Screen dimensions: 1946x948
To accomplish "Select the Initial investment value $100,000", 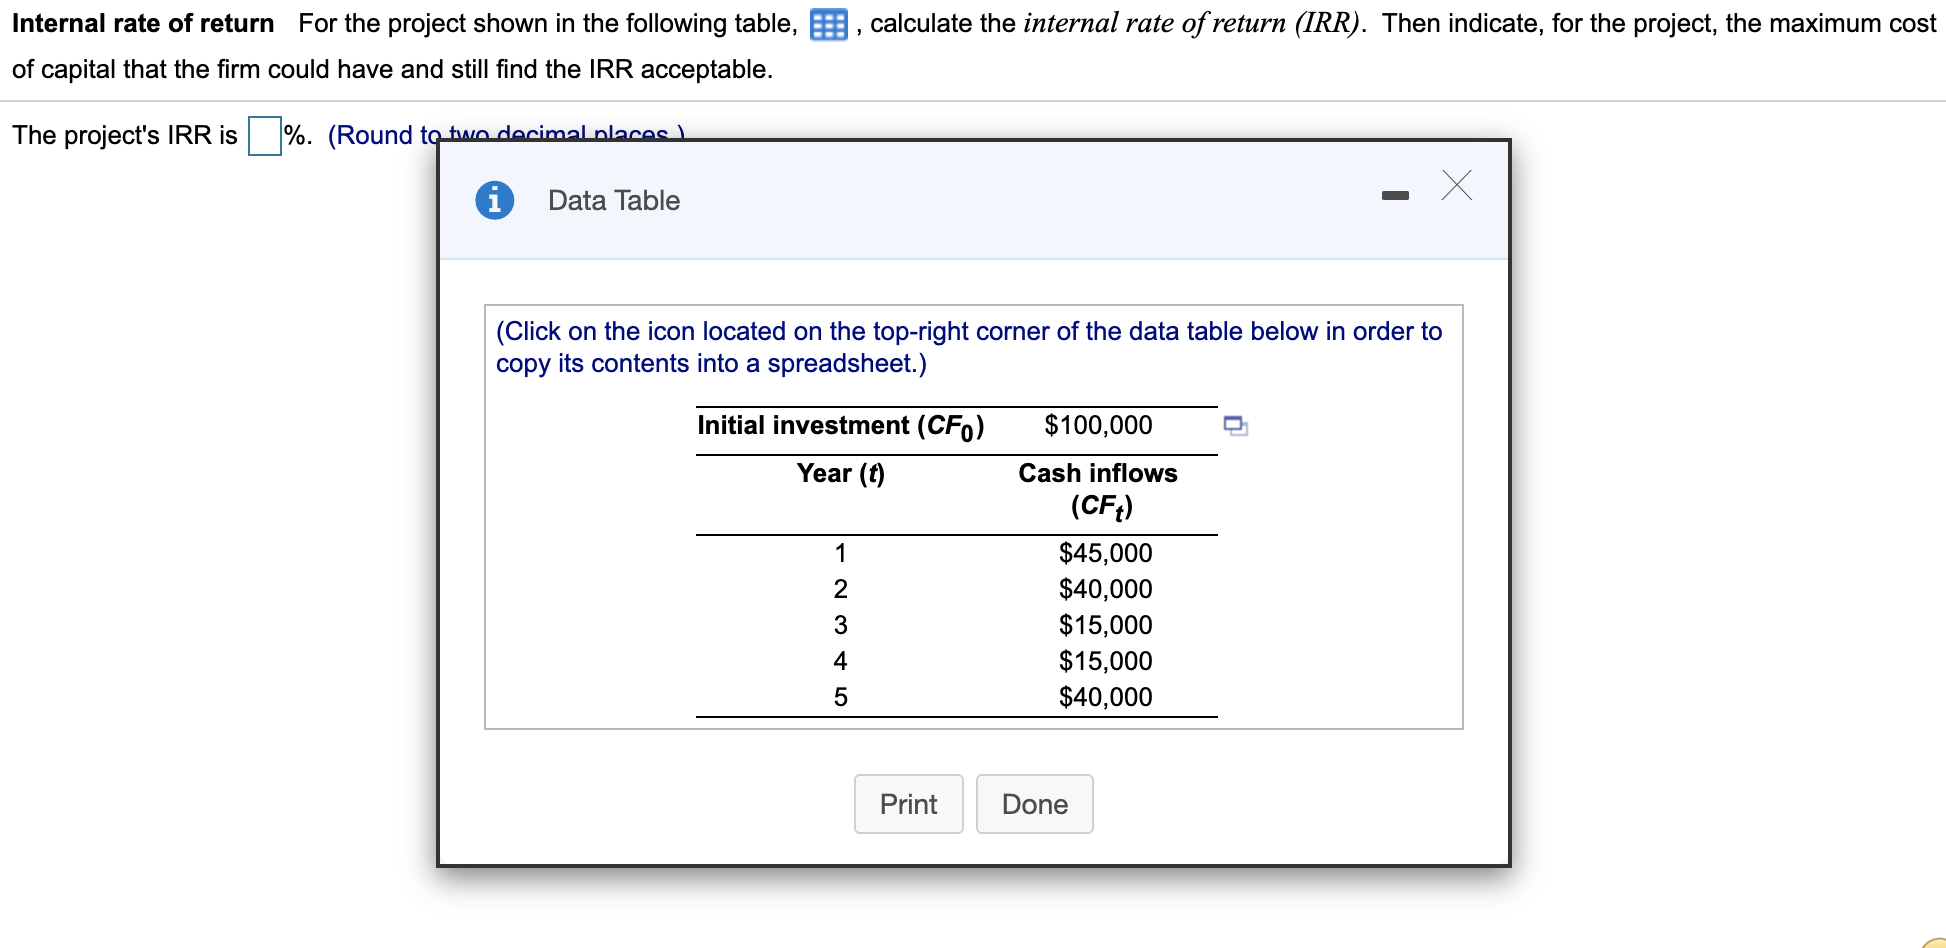I will [1098, 424].
